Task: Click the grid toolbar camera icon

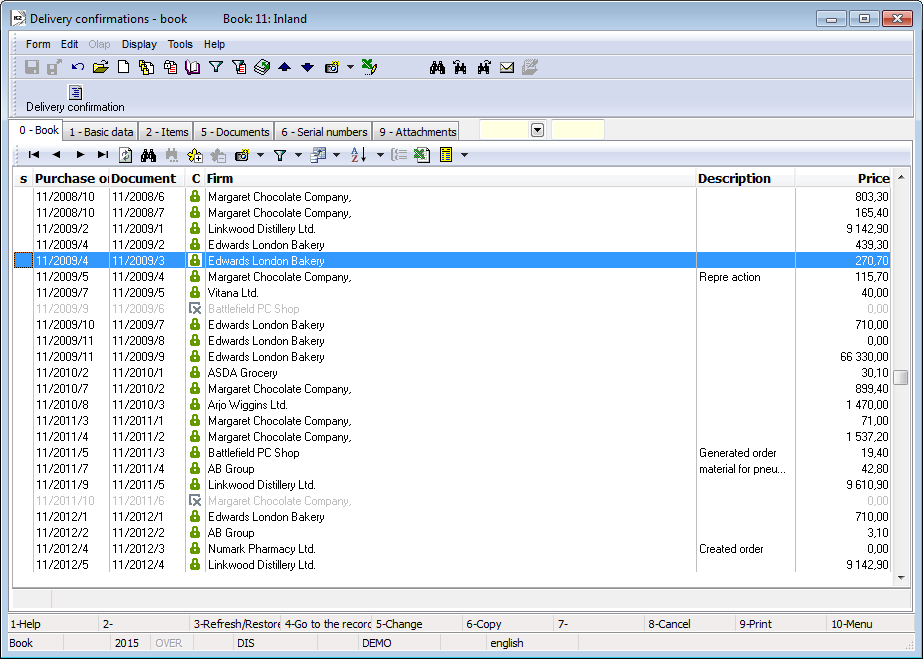Action: tap(241, 155)
